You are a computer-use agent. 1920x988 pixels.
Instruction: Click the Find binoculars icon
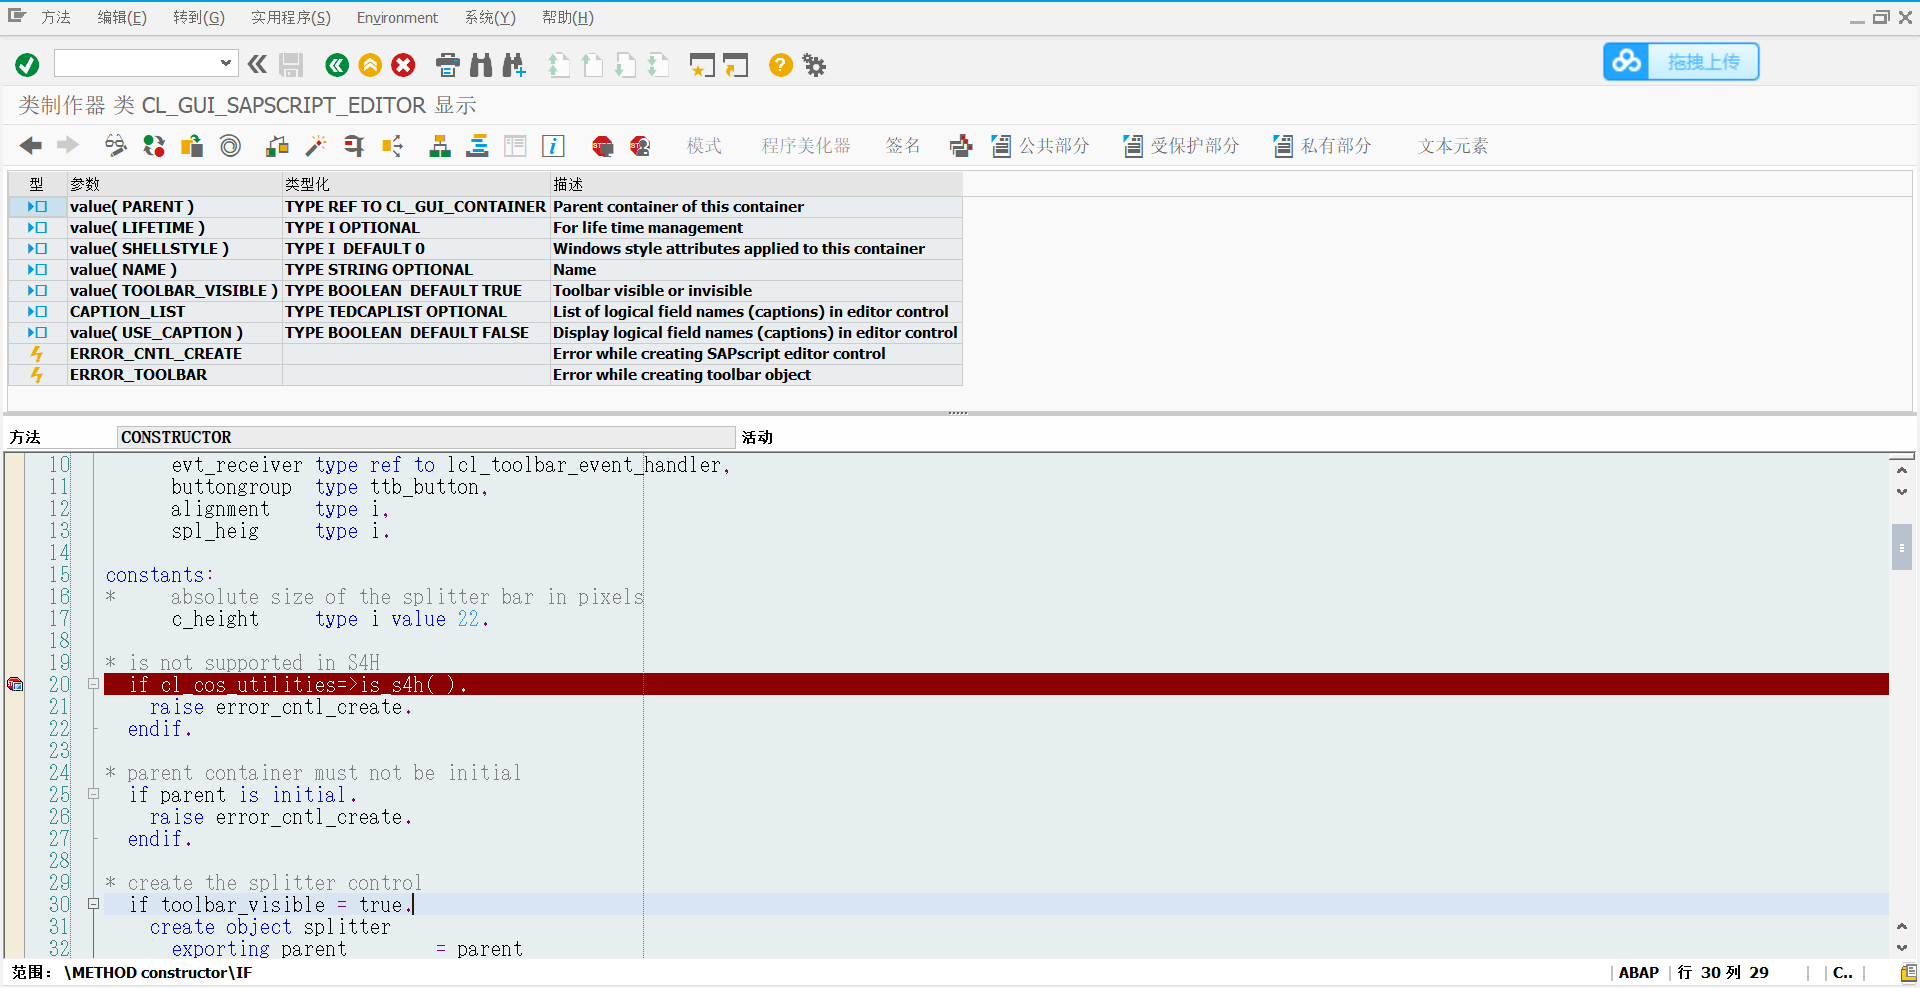point(481,65)
